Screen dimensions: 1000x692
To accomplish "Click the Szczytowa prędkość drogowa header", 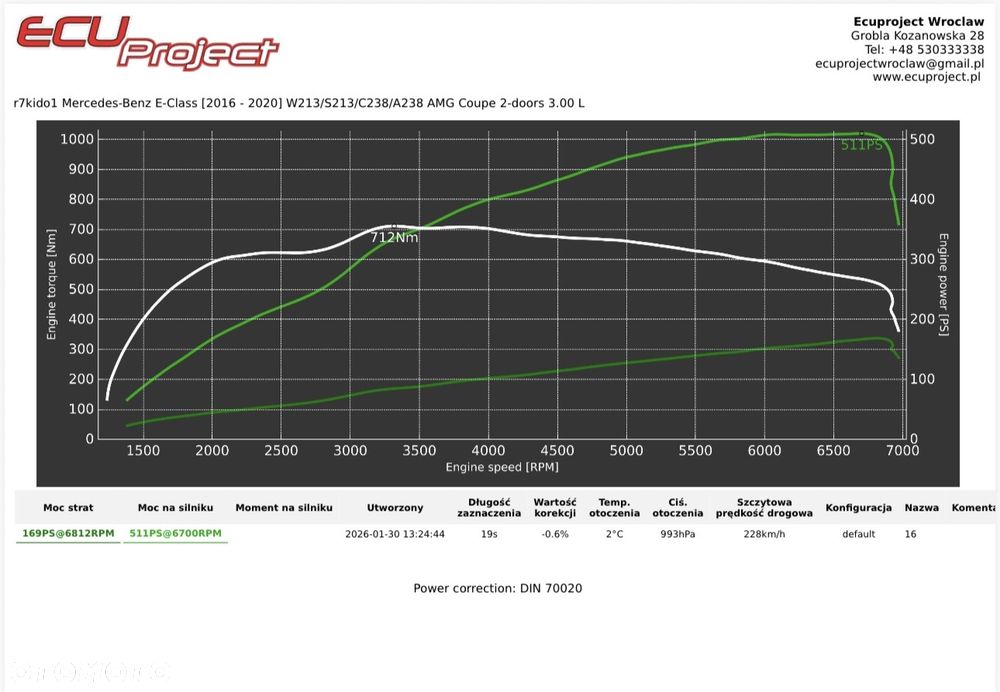I will tap(764, 508).
